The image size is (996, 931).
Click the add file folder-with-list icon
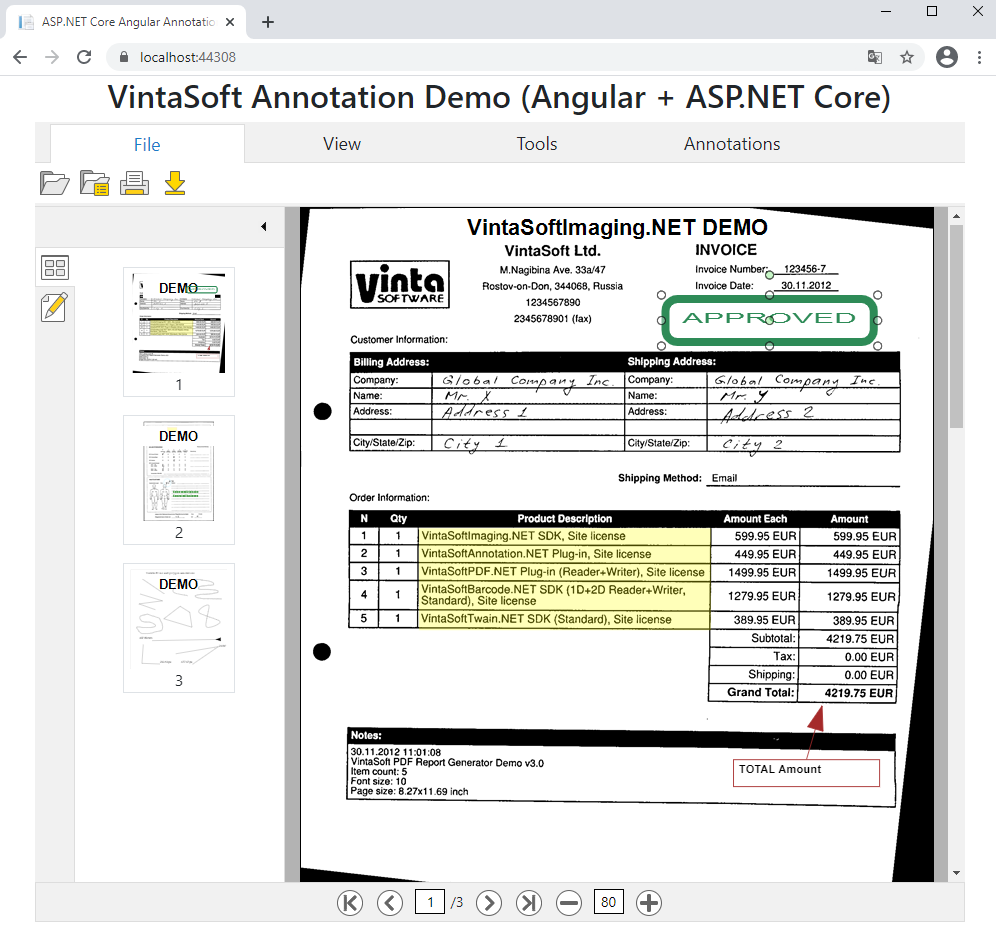pyautogui.click(x=94, y=183)
